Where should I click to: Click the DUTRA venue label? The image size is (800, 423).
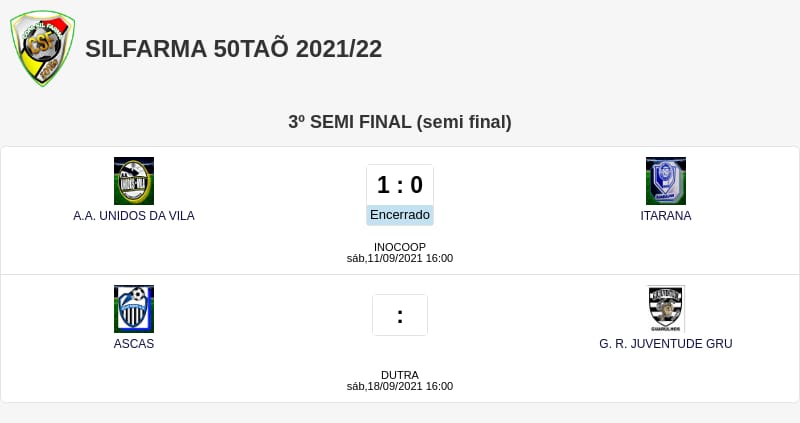coord(400,375)
